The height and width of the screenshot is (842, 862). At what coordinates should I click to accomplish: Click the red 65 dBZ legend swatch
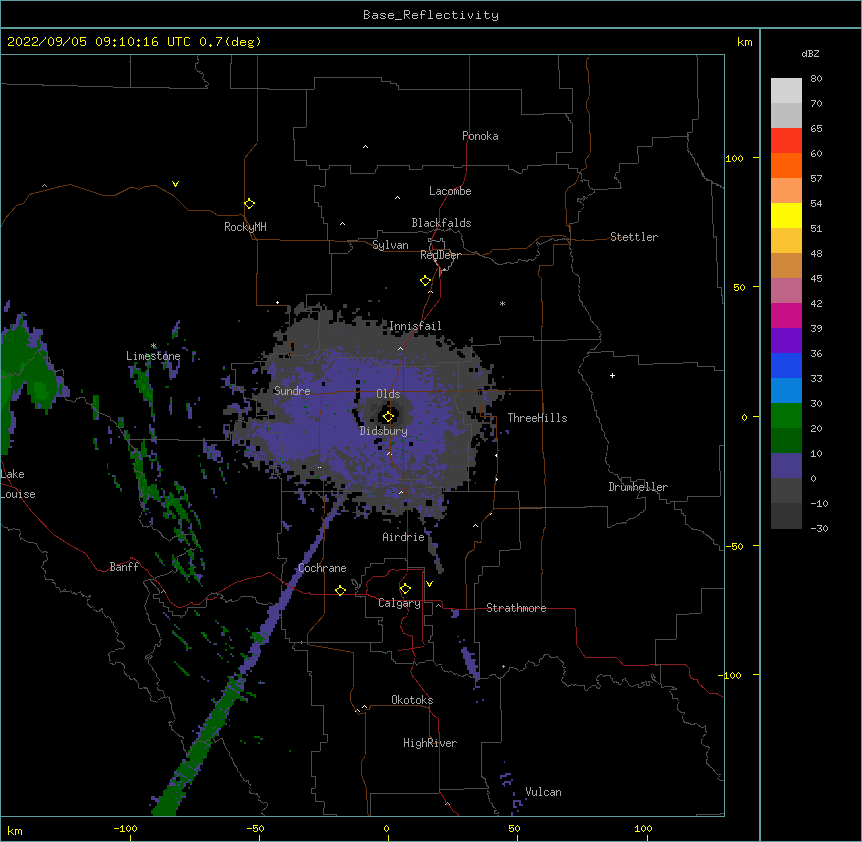tap(786, 140)
